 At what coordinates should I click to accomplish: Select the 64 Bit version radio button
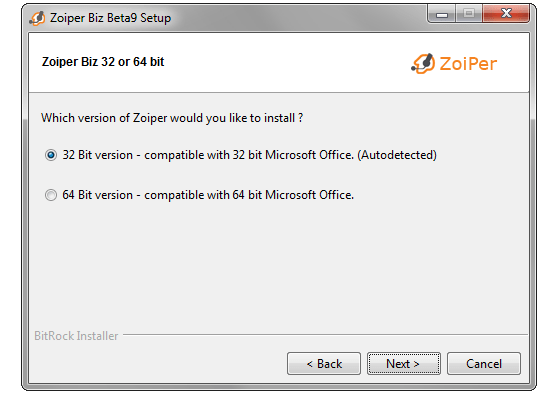pyautogui.click(x=51, y=195)
